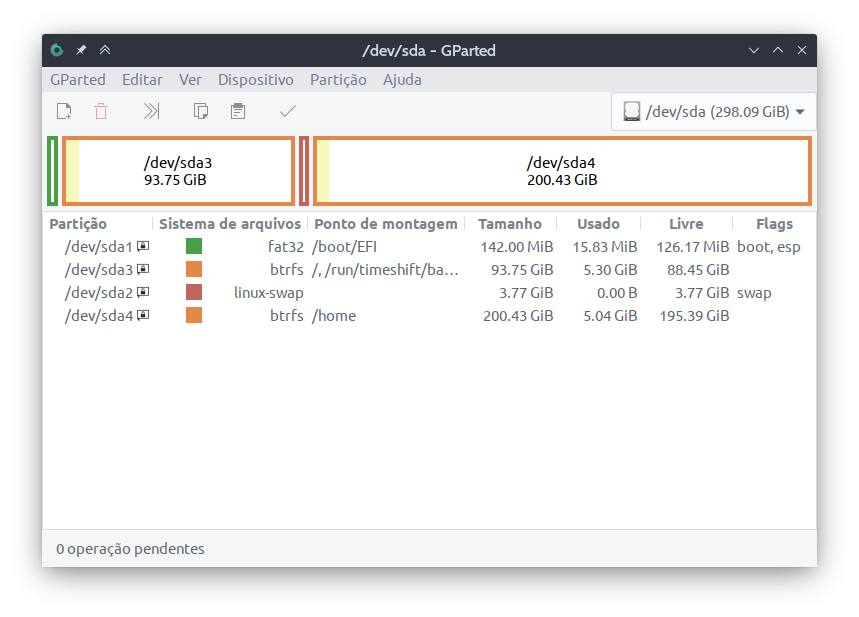Open the Partição menu
The width and height of the screenshot is (859, 617).
(338, 80)
